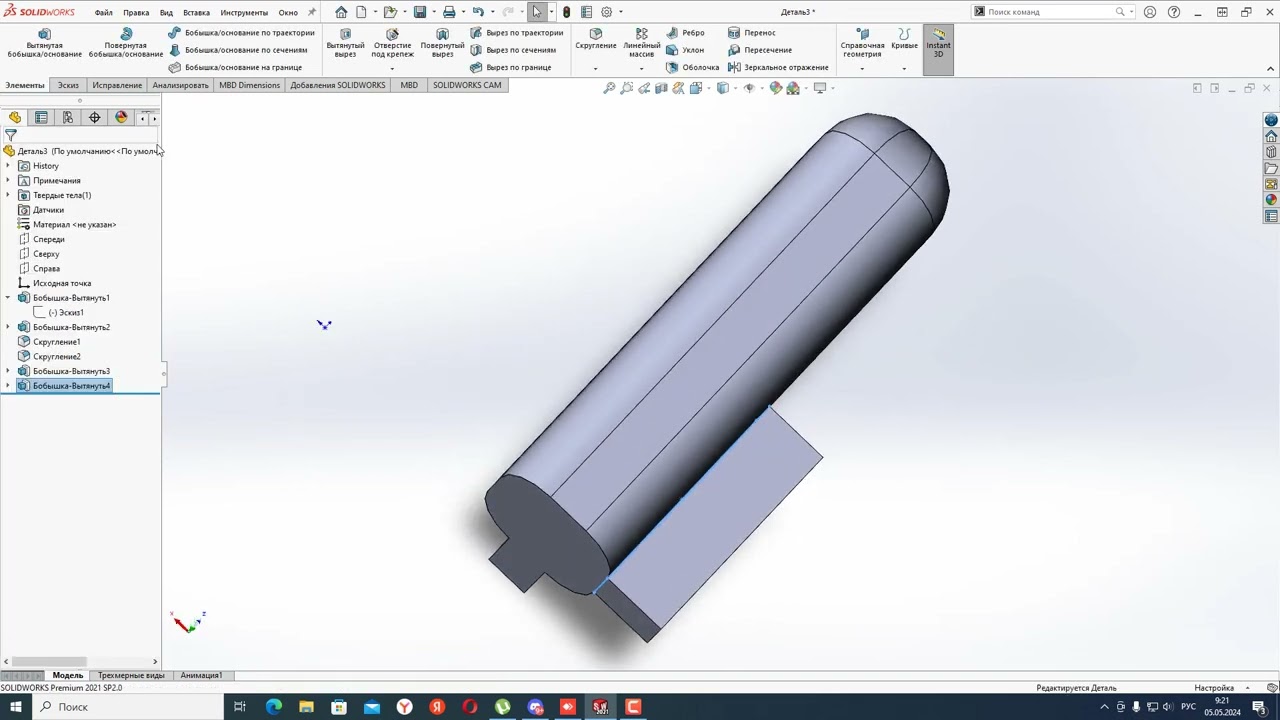Choose Вырез по траектории
This screenshot has width=1280, height=720.
pyautogui.click(x=517, y=33)
